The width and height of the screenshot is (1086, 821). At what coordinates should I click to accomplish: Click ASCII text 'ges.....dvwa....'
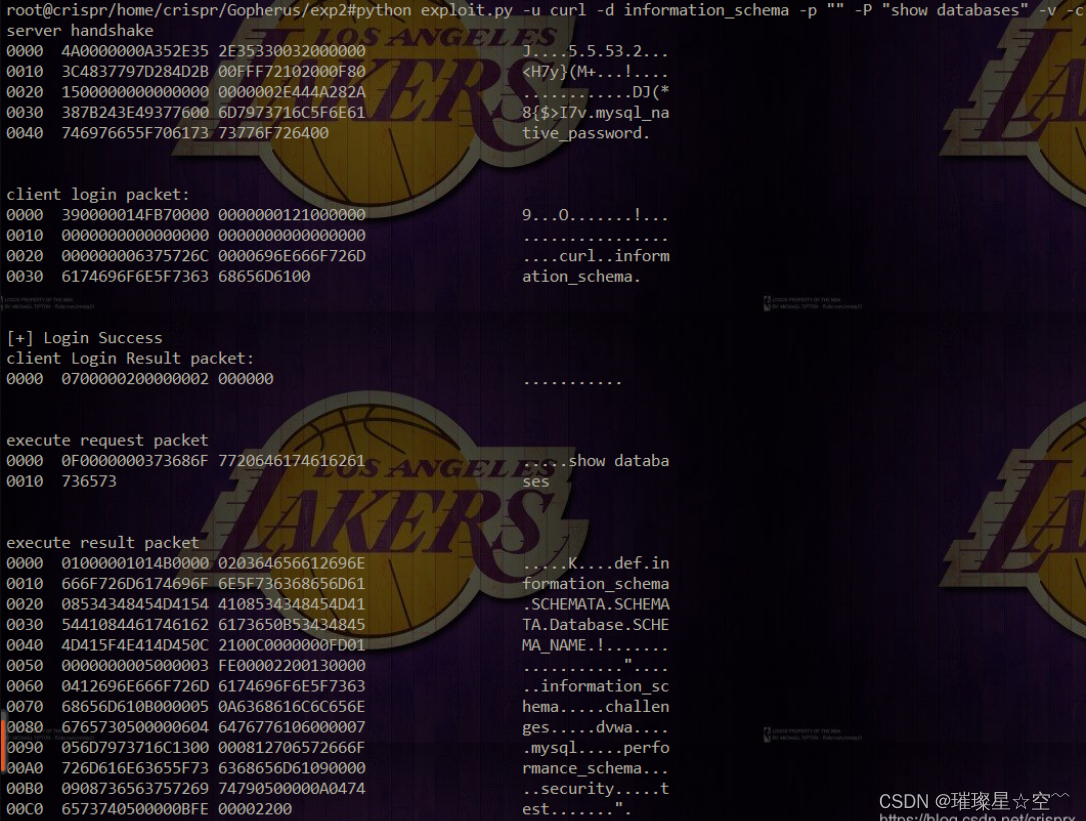(x=596, y=727)
